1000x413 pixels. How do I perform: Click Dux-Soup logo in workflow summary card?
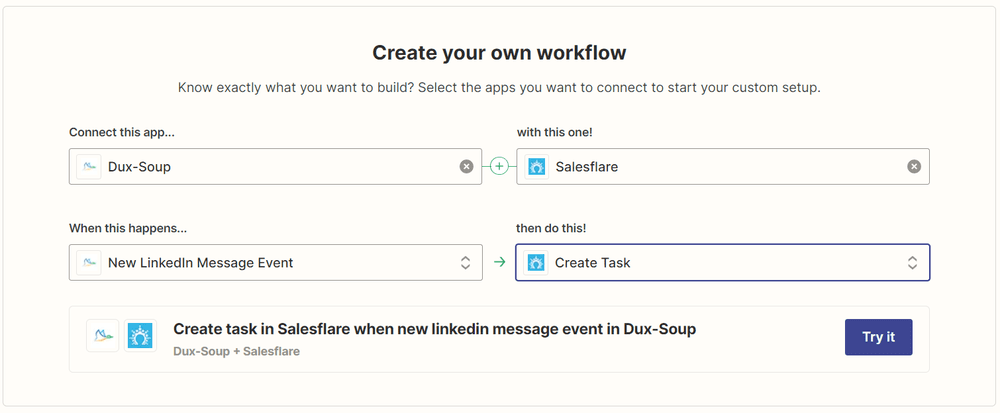[103, 336]
